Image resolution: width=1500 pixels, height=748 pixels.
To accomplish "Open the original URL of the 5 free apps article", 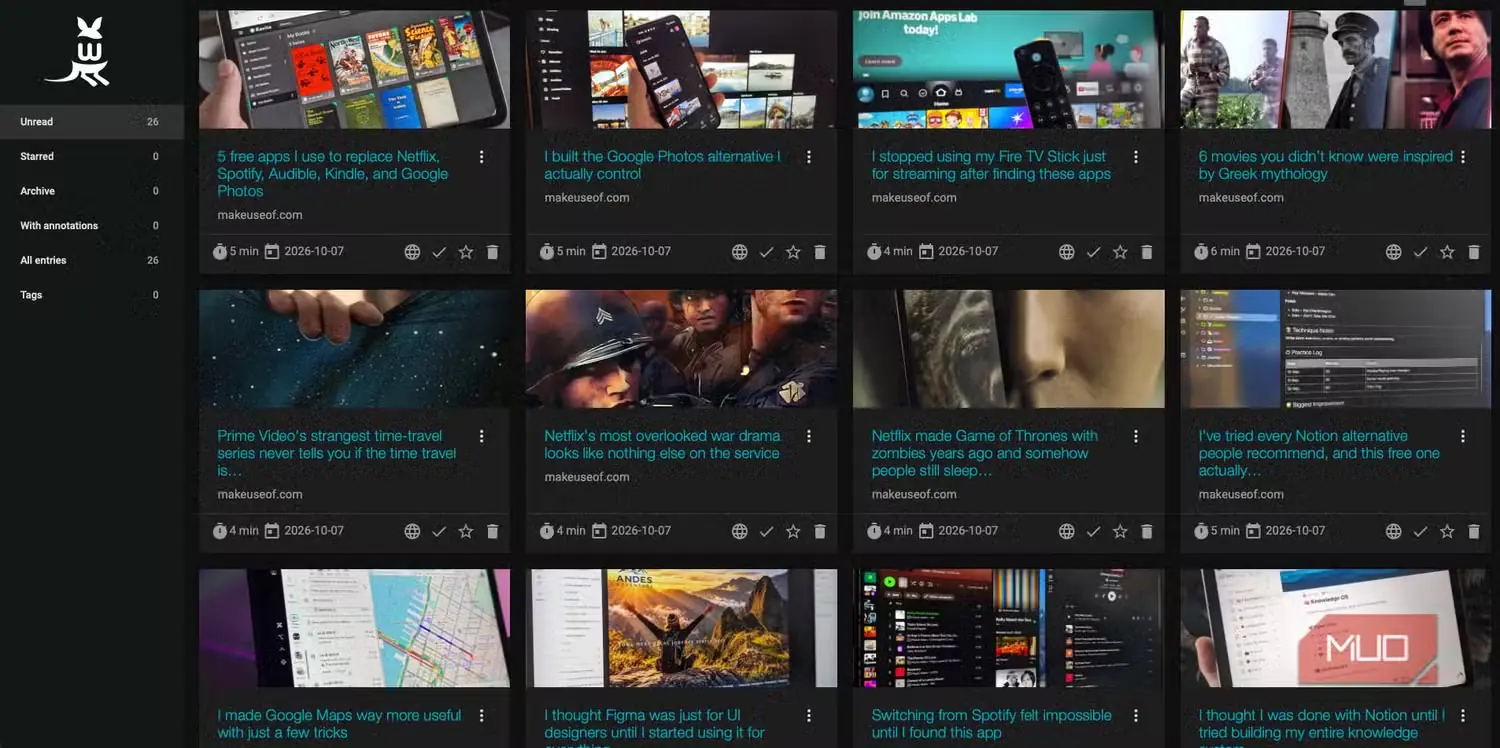I will click(412, 252).
